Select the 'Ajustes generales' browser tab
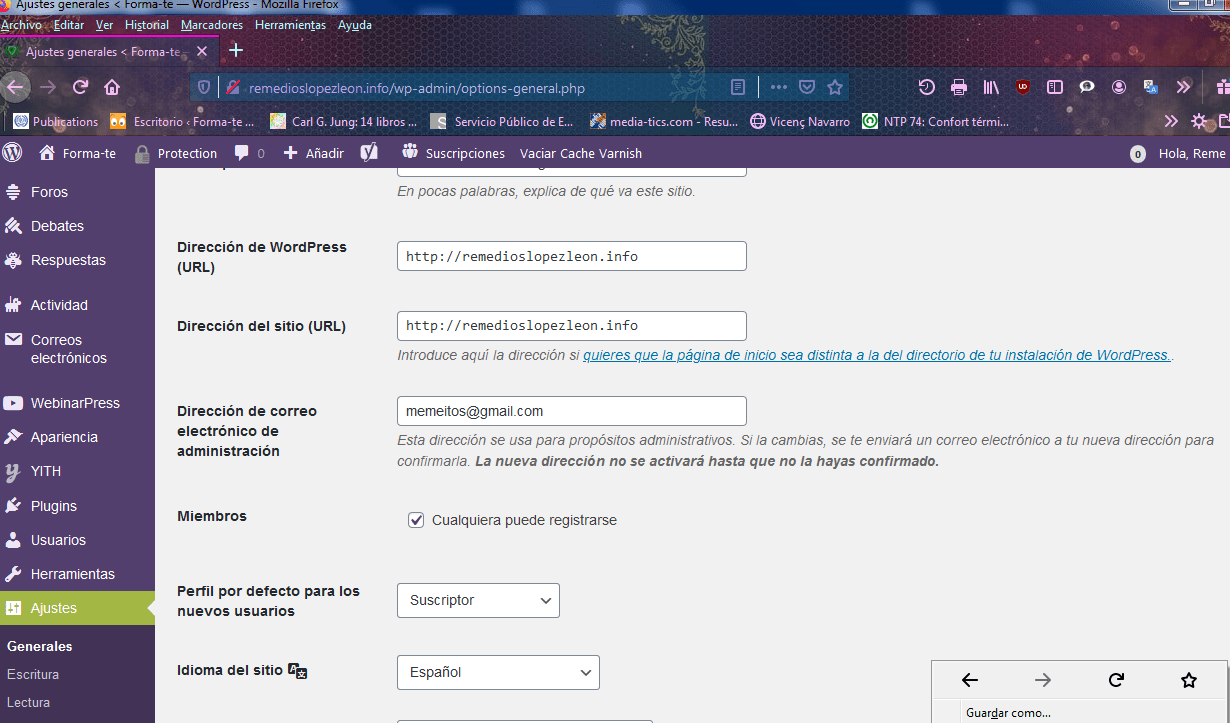This screenshot has height=723, width=1230. click(x=108, y=51)
